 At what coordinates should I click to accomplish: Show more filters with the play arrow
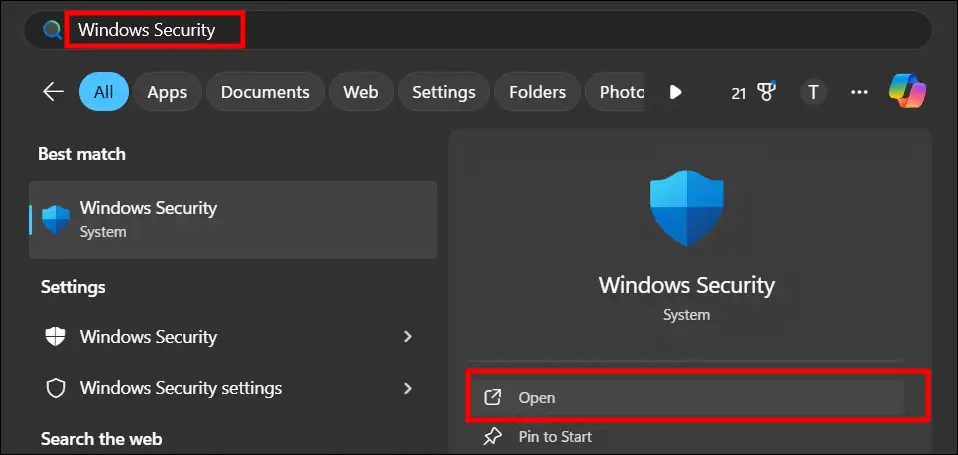click(675, 92)
